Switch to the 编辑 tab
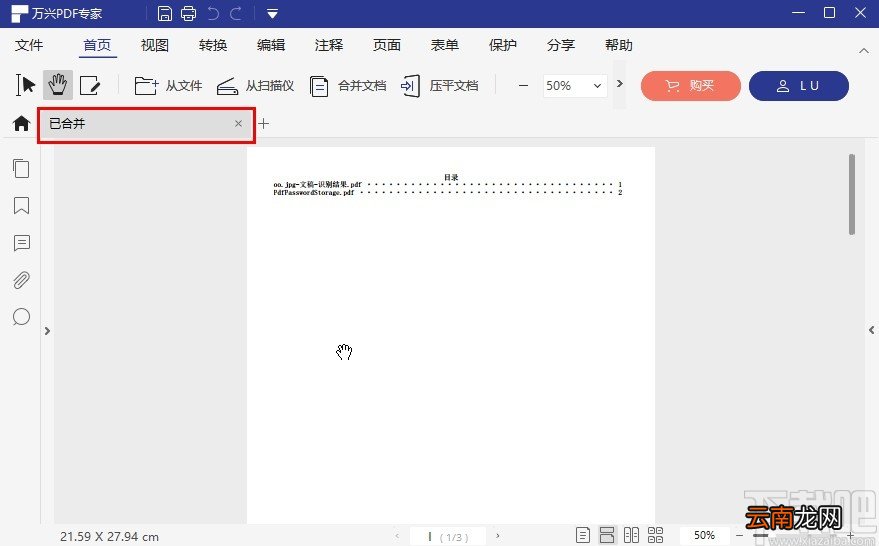 [271, 45]
